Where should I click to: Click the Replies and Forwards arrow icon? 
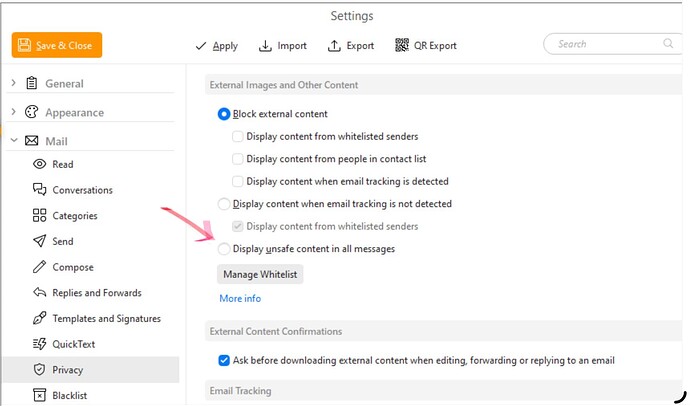[39, 292]
